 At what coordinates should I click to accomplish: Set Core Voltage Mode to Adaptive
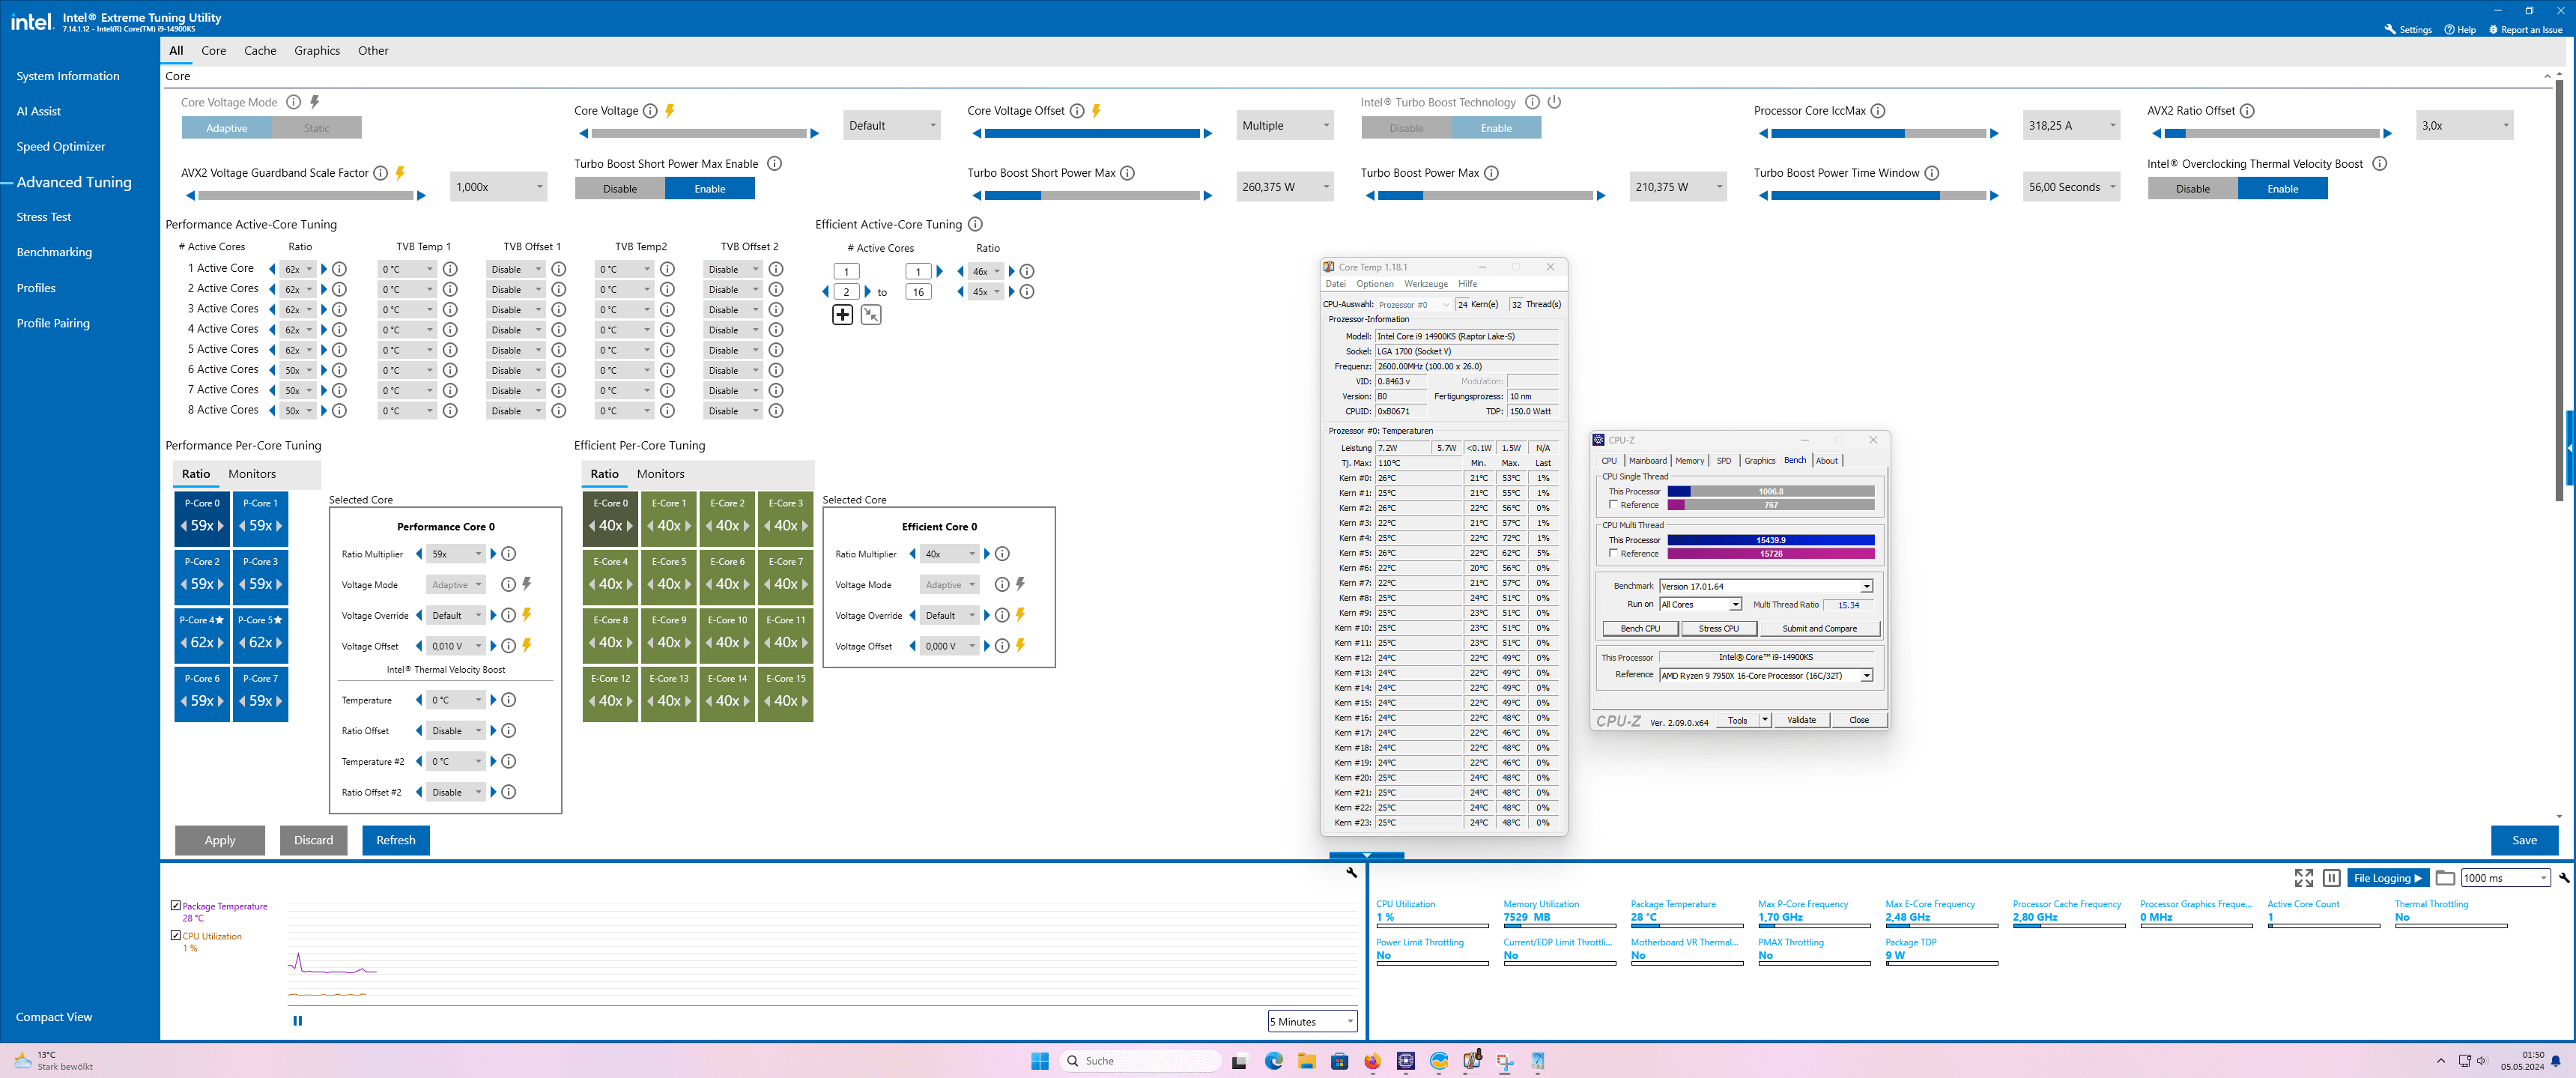point(227,128)
